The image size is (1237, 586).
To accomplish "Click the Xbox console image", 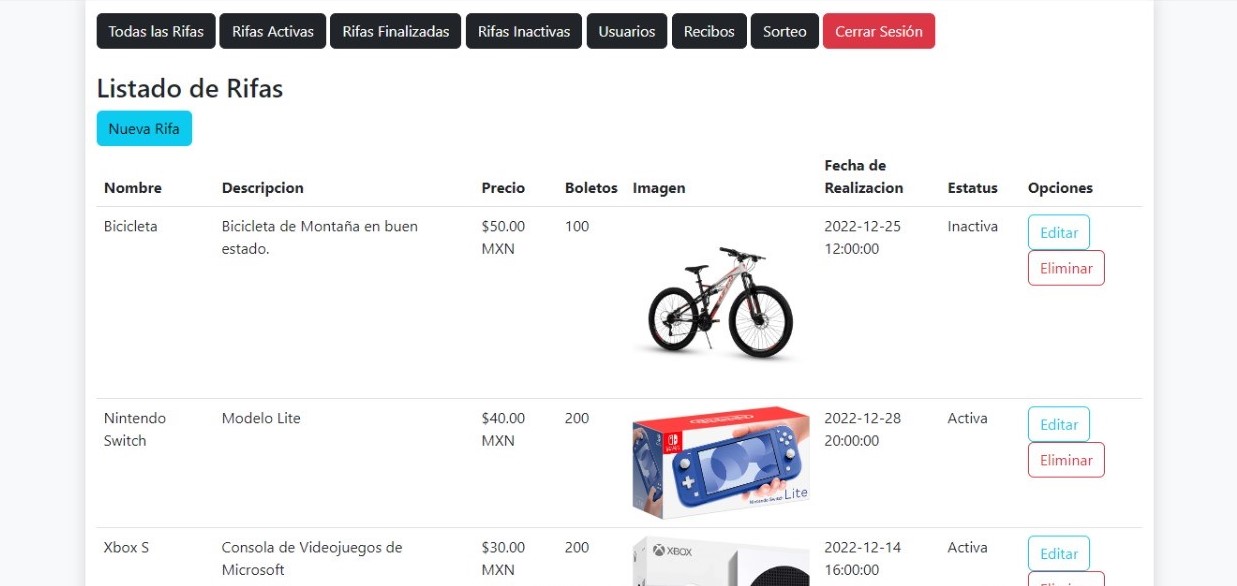I will (x=720, y=562).
